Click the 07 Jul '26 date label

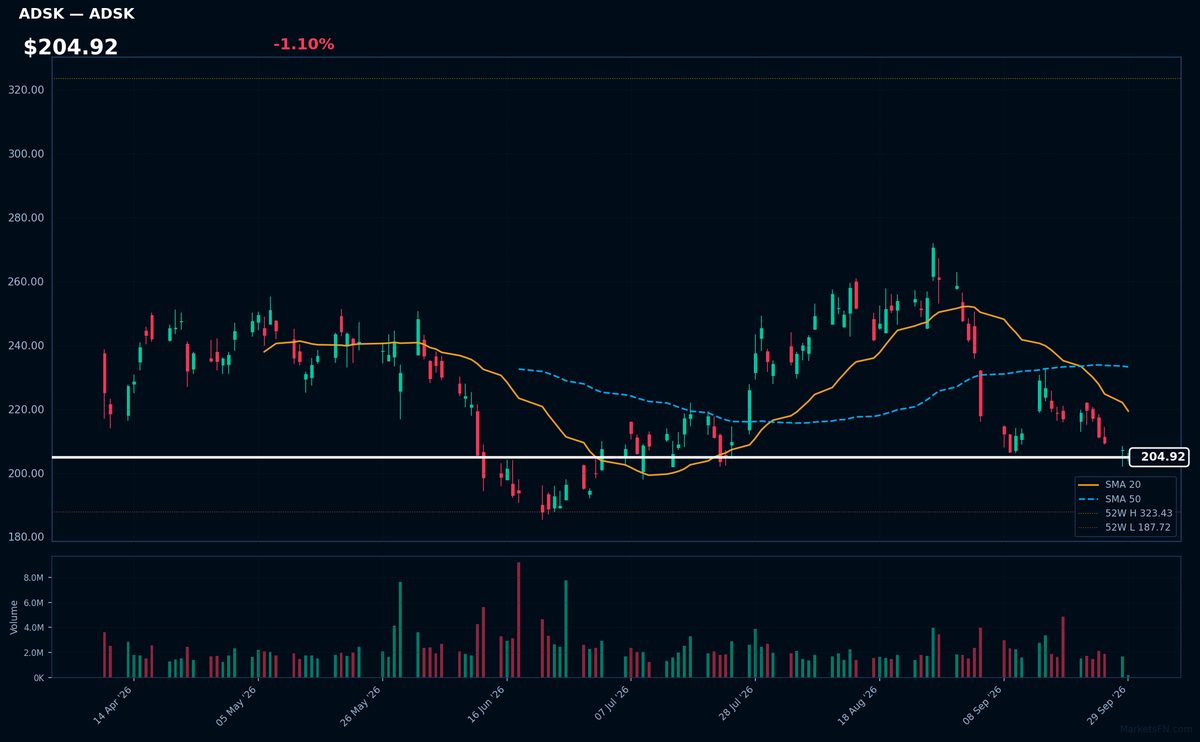pos(611,705)
